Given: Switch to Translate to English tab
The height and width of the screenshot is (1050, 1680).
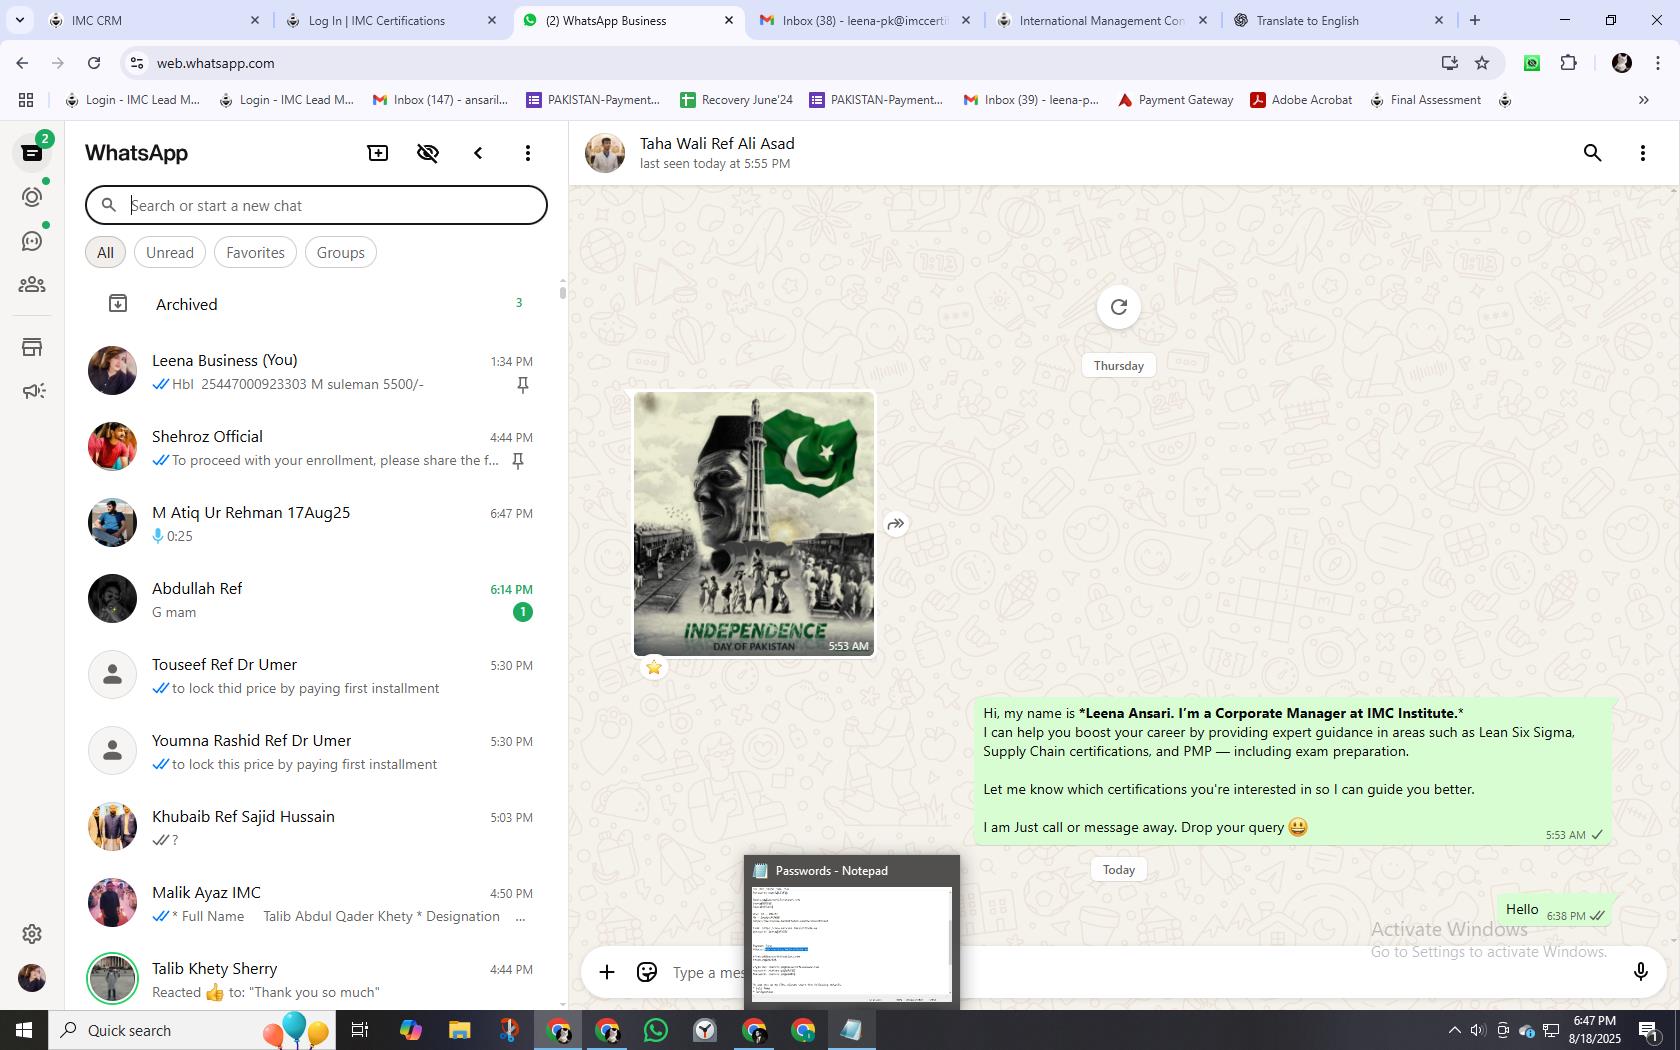Looking at the screenshot, I should pyautogui.click(x=1339, y=20).
